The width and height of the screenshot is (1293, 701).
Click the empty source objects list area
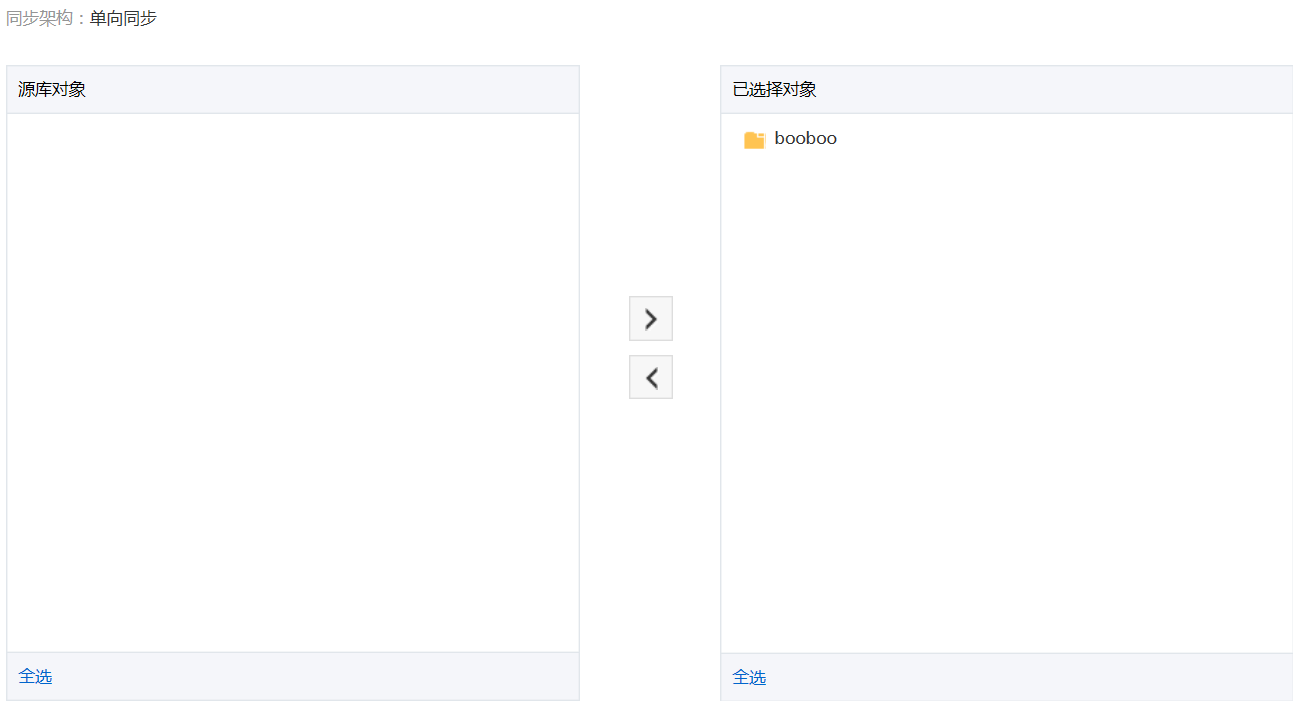click(292, 380)
